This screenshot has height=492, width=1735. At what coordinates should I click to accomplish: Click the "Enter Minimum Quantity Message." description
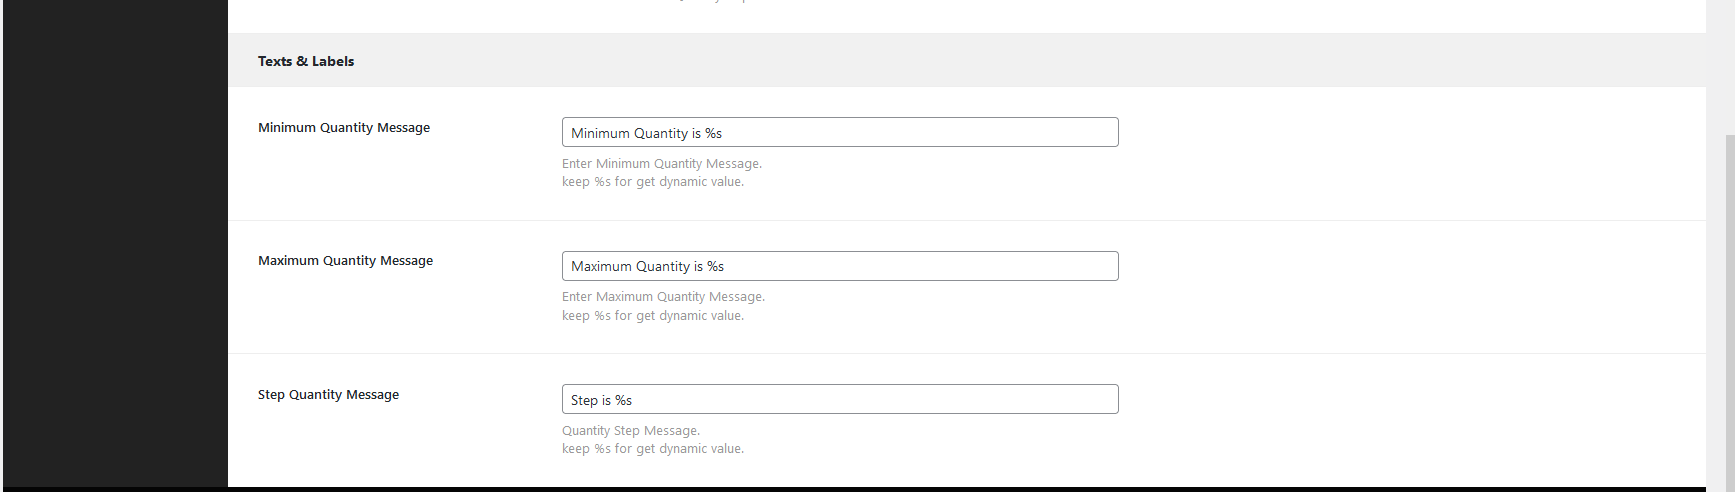pos(661,164)
